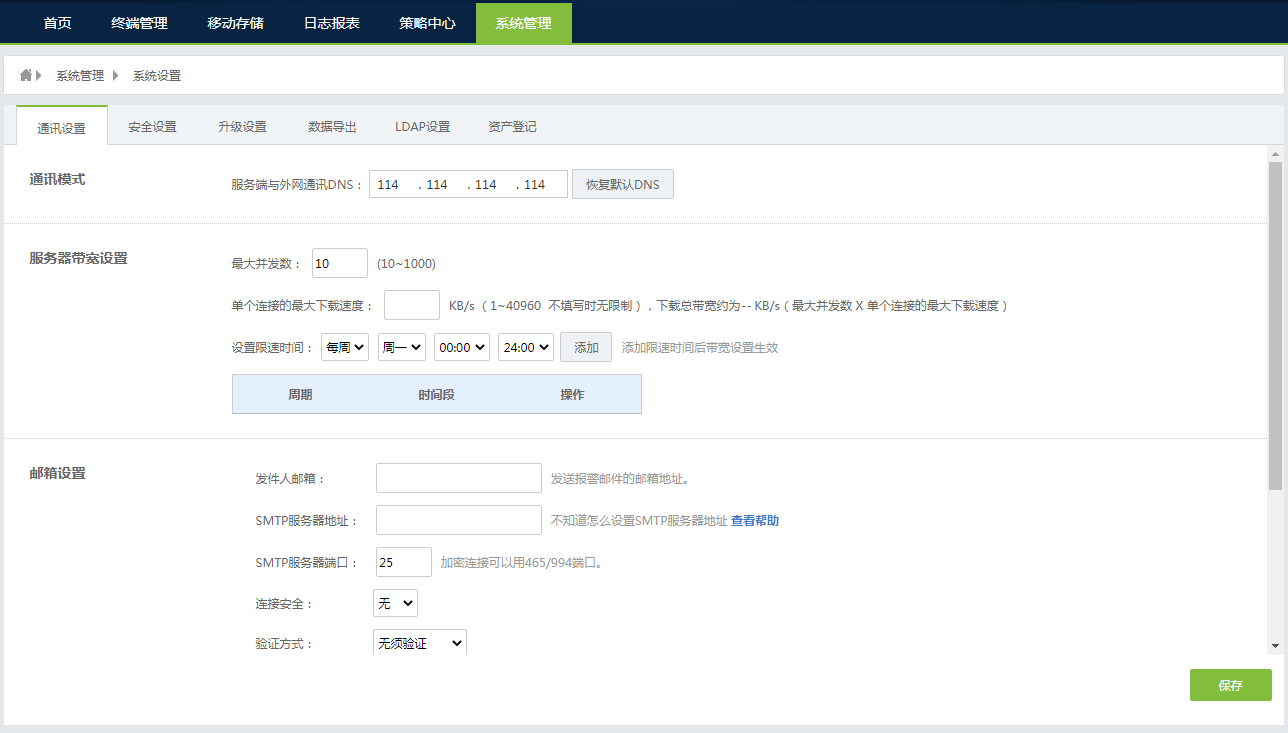Open the 00:00 start time dropdown
Viewport: 1288px width, 733px height.
click(462, 347)
